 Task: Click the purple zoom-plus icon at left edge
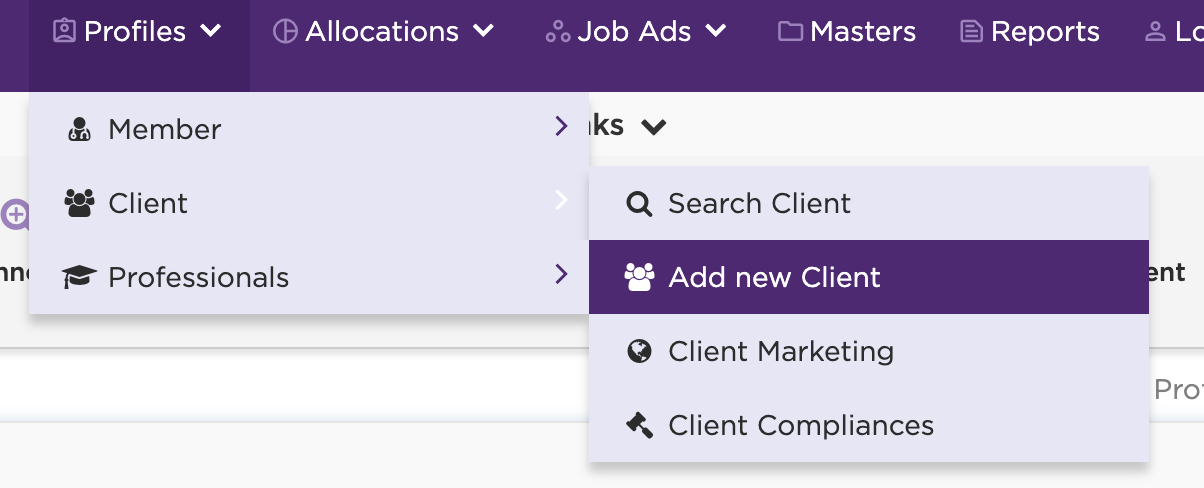coord(15,213)
